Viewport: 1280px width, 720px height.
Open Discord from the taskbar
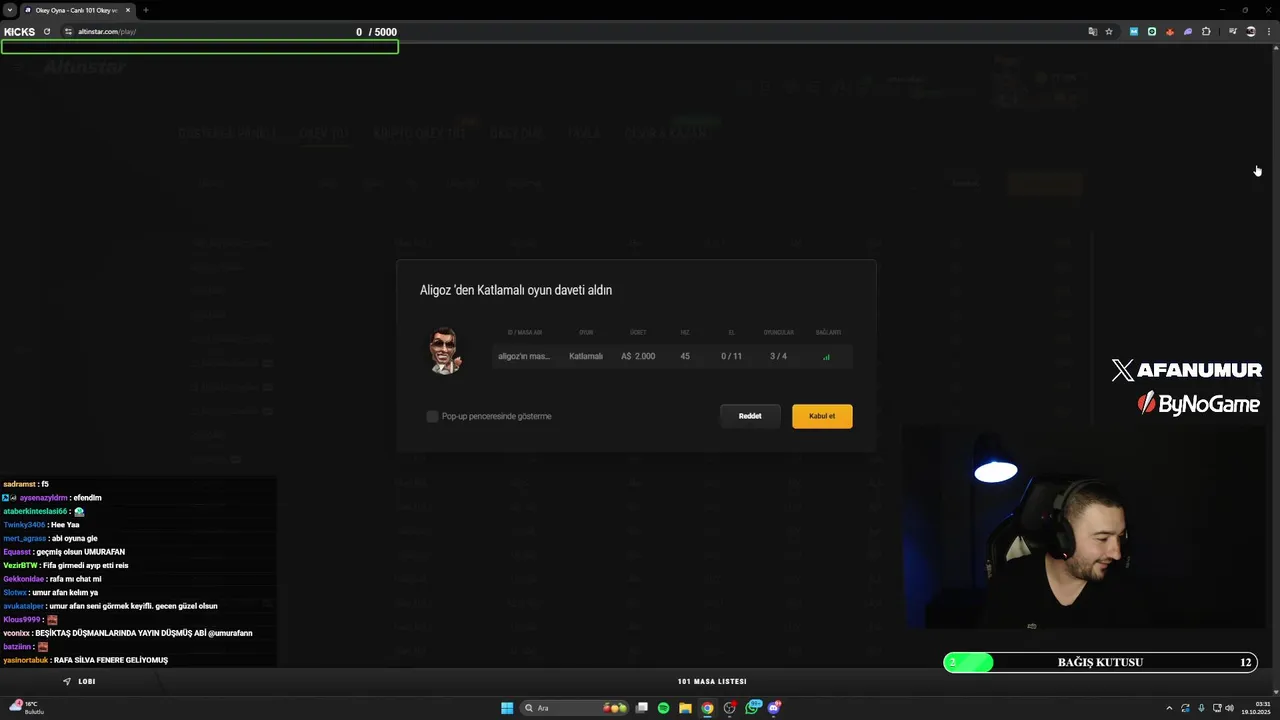point(774,708)
